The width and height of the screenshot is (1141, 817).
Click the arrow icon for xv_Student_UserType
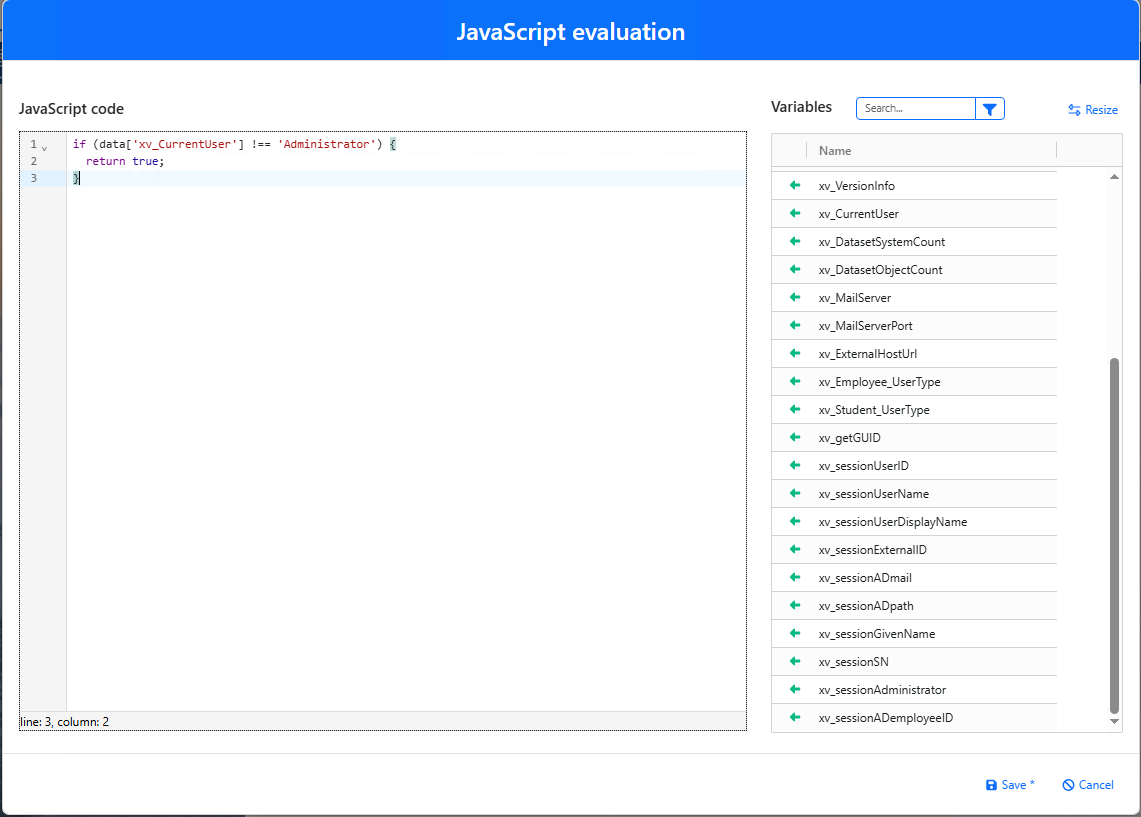795,410
